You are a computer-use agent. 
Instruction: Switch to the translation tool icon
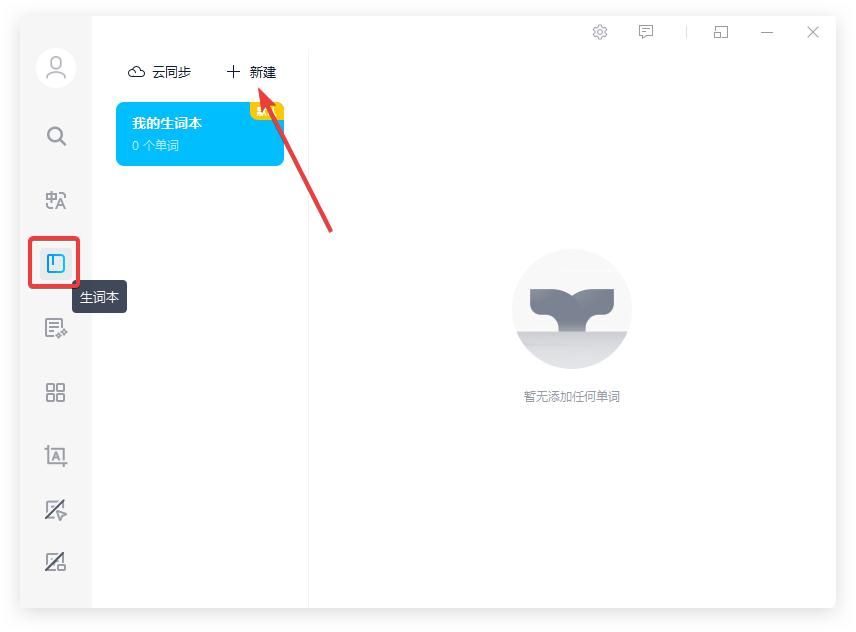click(56, 200)
